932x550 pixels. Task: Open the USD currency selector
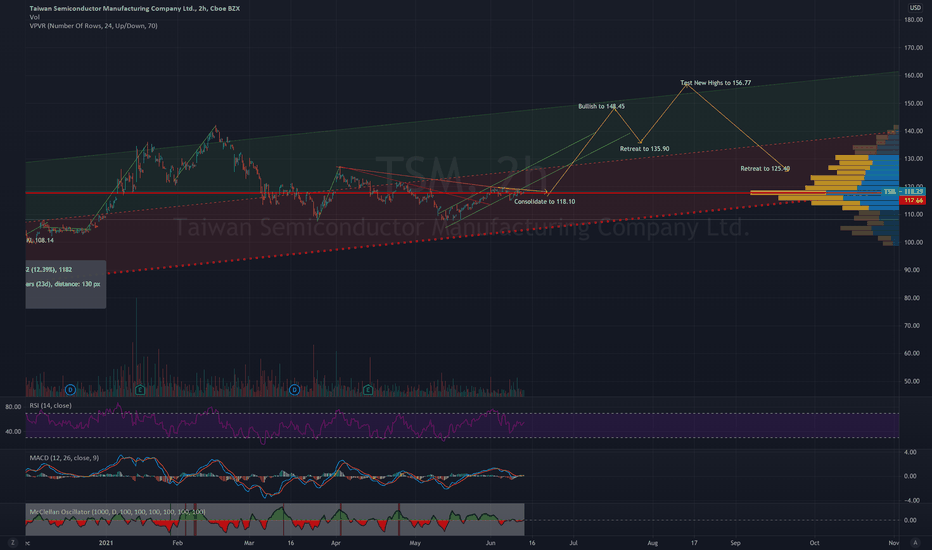tap(914, 8)
